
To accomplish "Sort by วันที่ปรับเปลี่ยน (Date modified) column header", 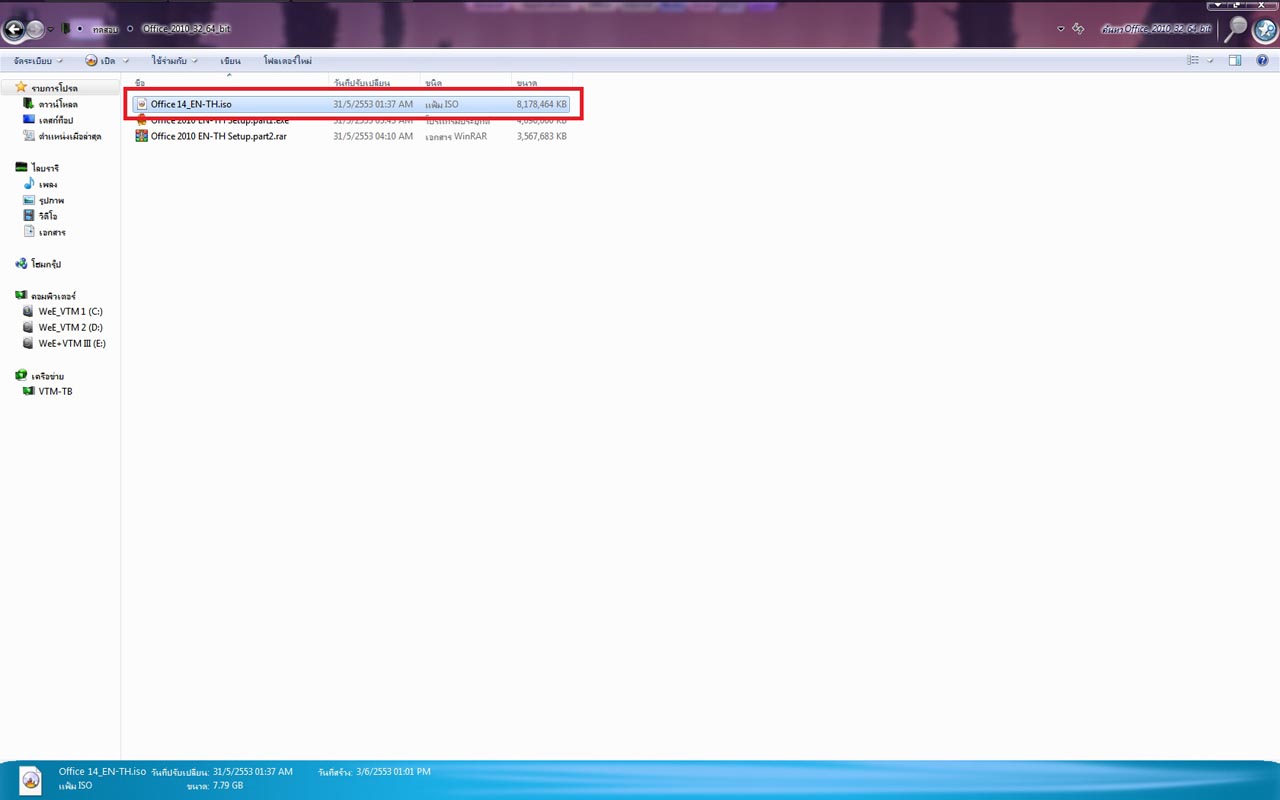I will pyautogui.click(x=375, y=82).
